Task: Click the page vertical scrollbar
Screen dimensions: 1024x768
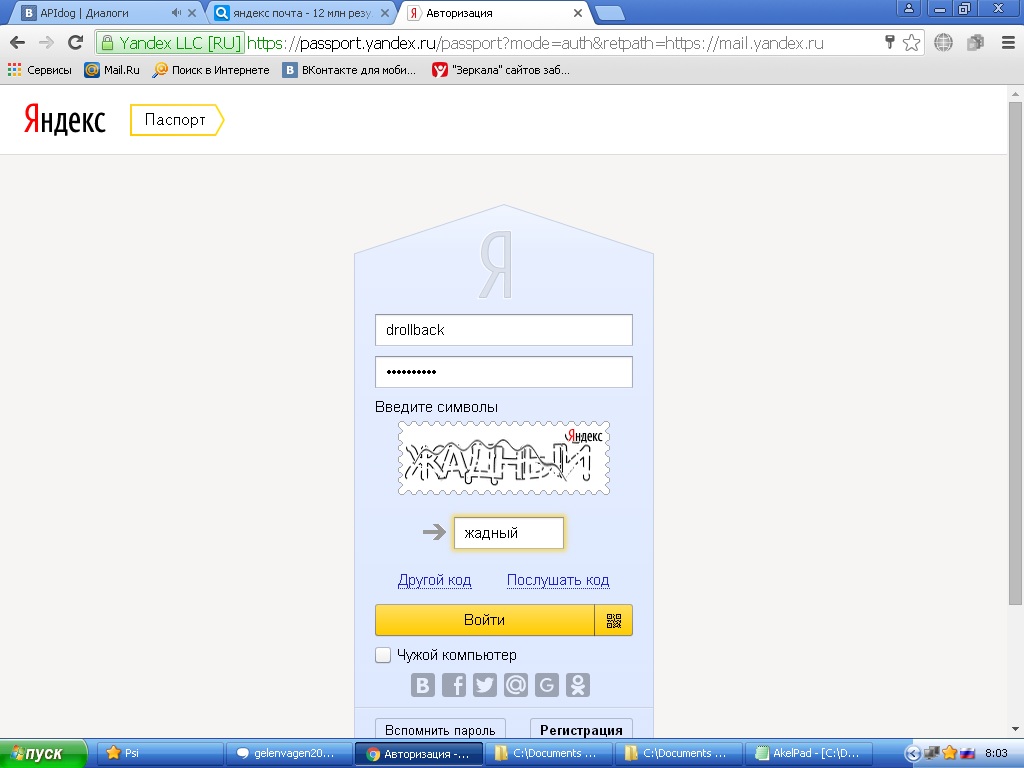Action: [1015, 353]
